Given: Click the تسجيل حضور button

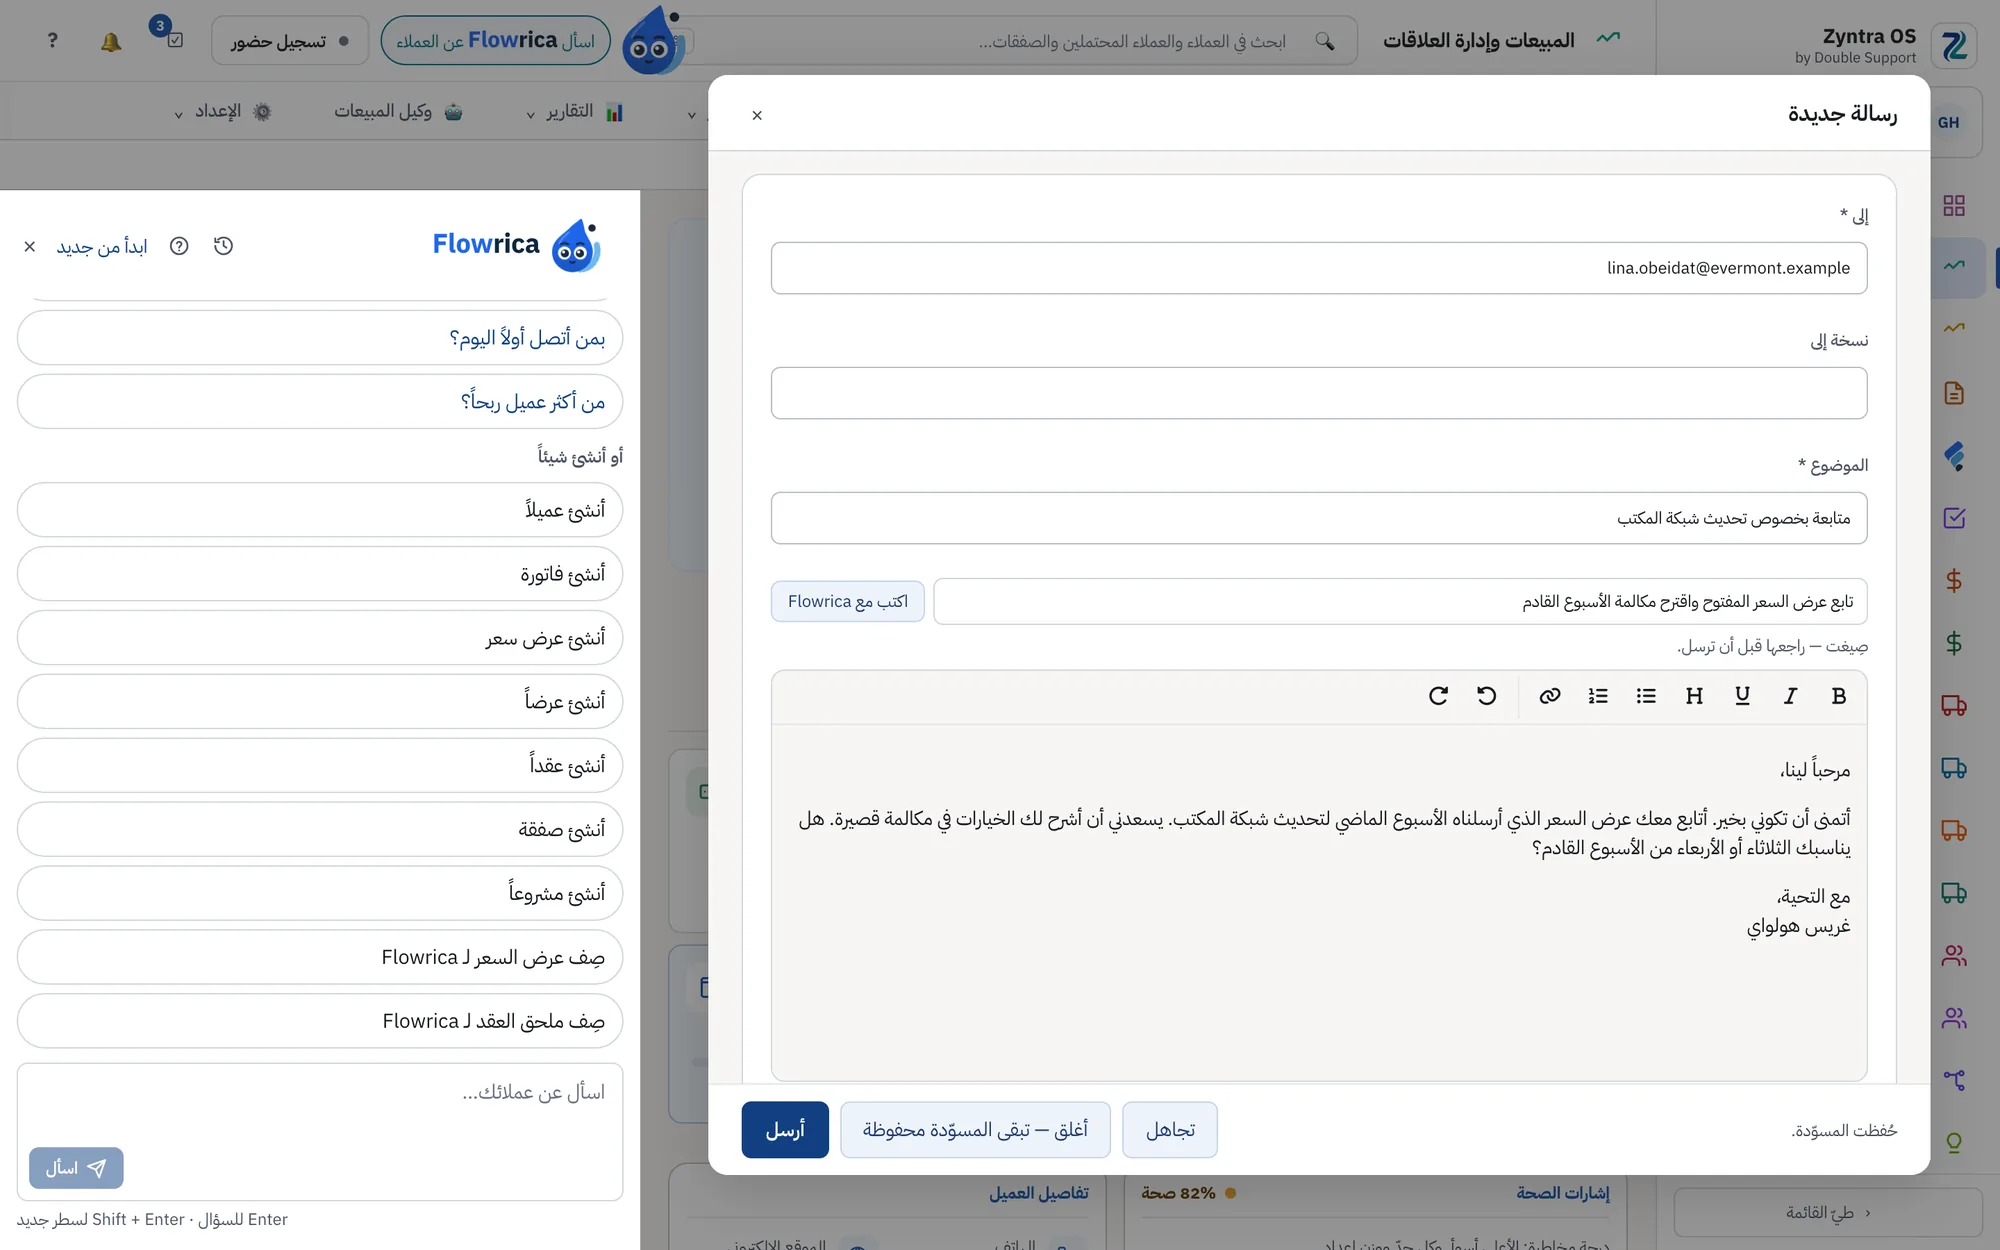Looking at the screenshot, I should click(x=290, y=41).
